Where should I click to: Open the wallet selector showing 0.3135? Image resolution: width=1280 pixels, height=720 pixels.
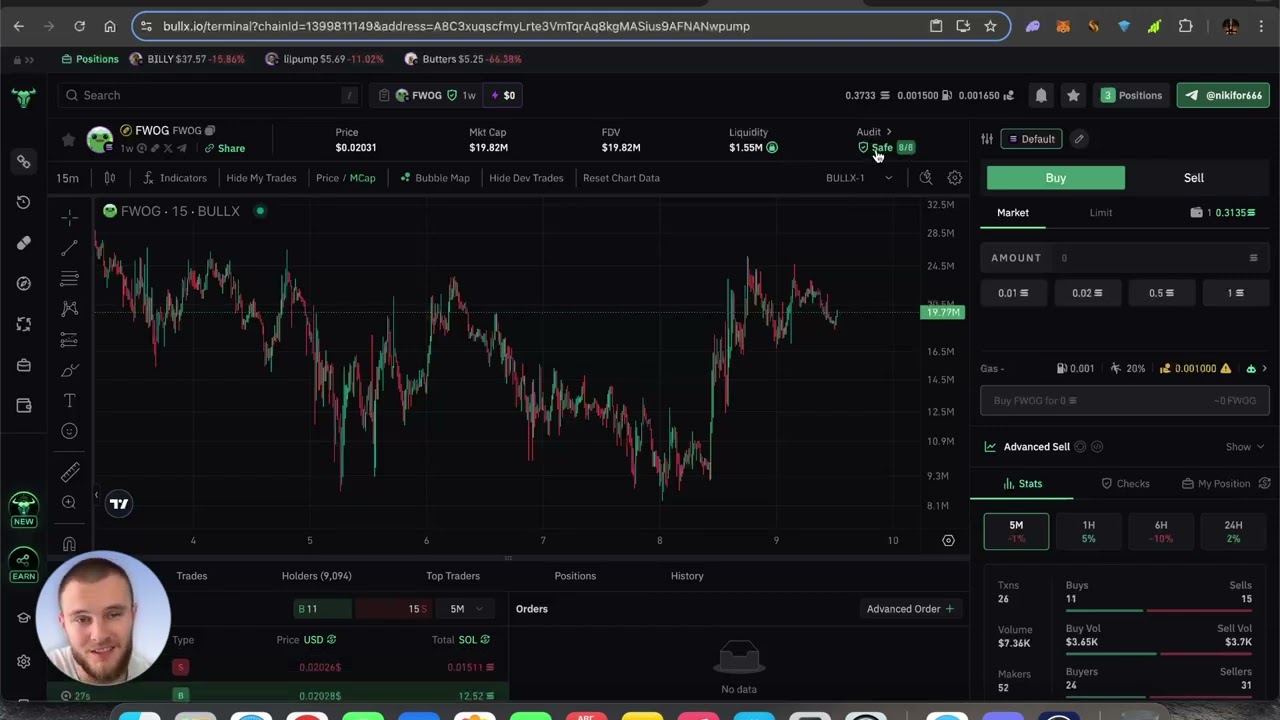coord(1225,212)
